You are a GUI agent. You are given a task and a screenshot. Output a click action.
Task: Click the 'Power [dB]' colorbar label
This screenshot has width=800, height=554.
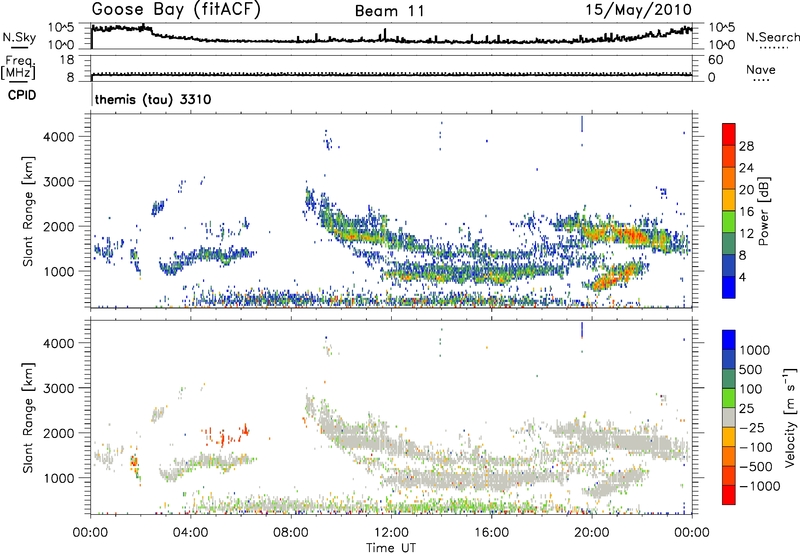[x=764, y=211]
